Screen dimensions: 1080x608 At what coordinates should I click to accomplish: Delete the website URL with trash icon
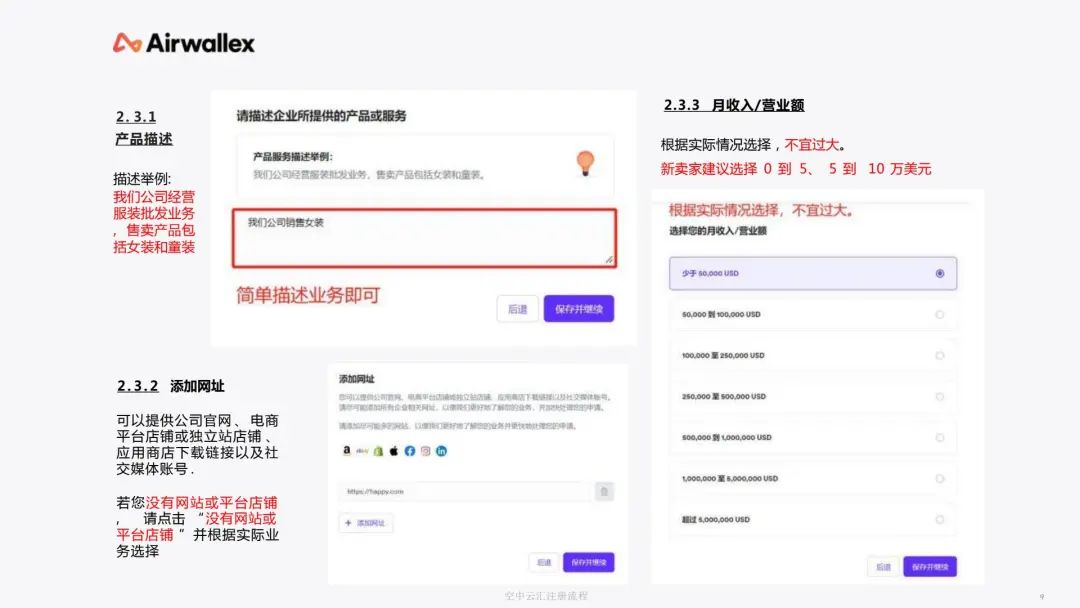(x=603, y=491)
